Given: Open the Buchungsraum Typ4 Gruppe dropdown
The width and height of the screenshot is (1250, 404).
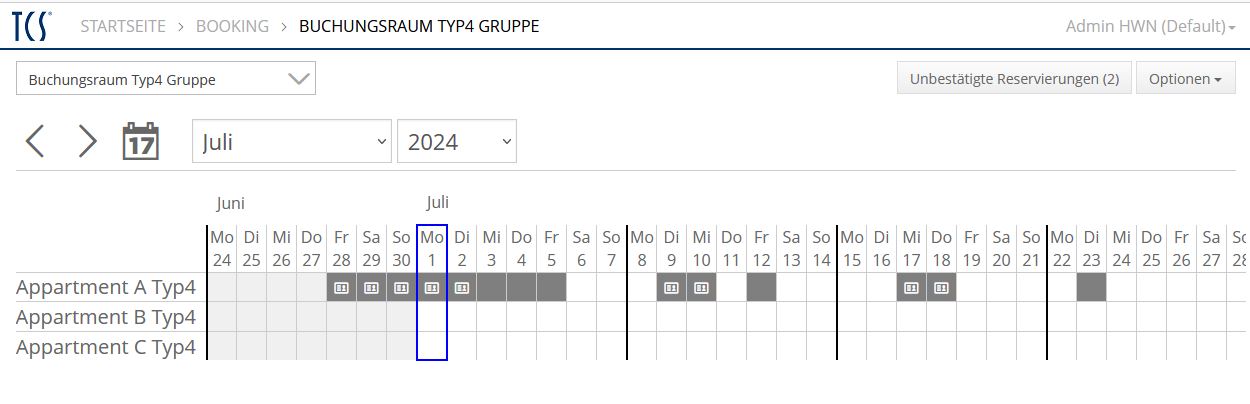Looking at the screenshot, I should (166, 79).
